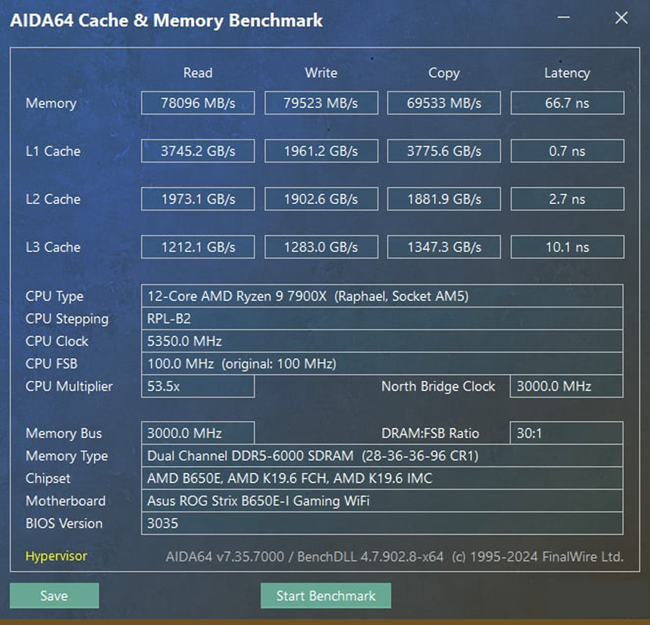Pick the L2 Cache Latency value 2.7 ns

[568, 199]
